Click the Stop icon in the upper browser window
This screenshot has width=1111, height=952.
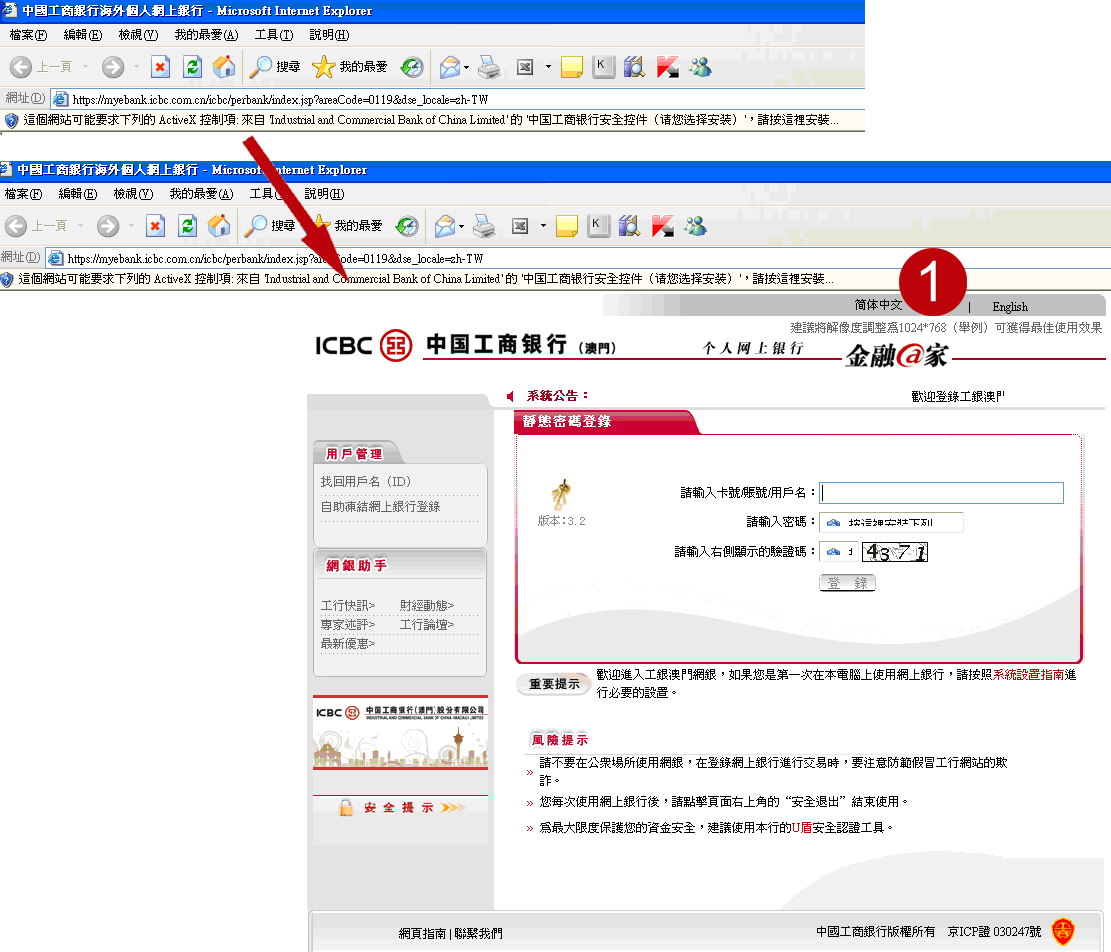click(161, 67)
